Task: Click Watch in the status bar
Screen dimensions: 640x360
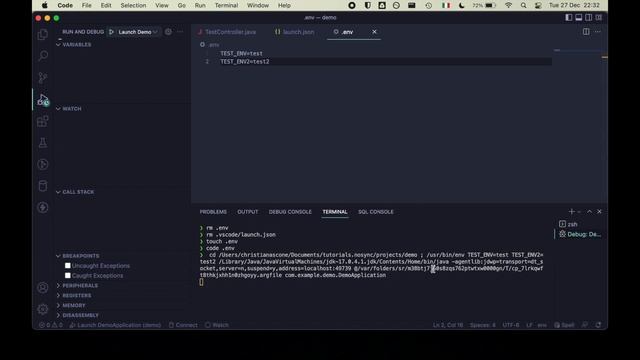Action: (x=217, y=325)
